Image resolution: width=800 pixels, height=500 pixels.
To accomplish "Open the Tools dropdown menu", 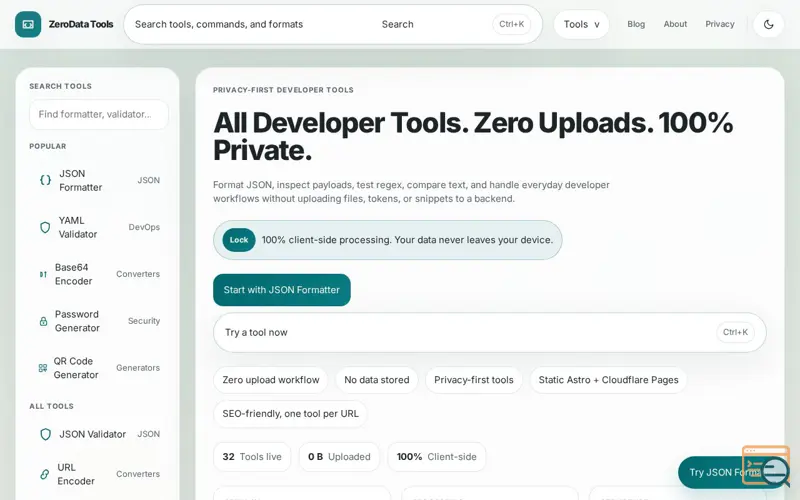I will point(581,24).
